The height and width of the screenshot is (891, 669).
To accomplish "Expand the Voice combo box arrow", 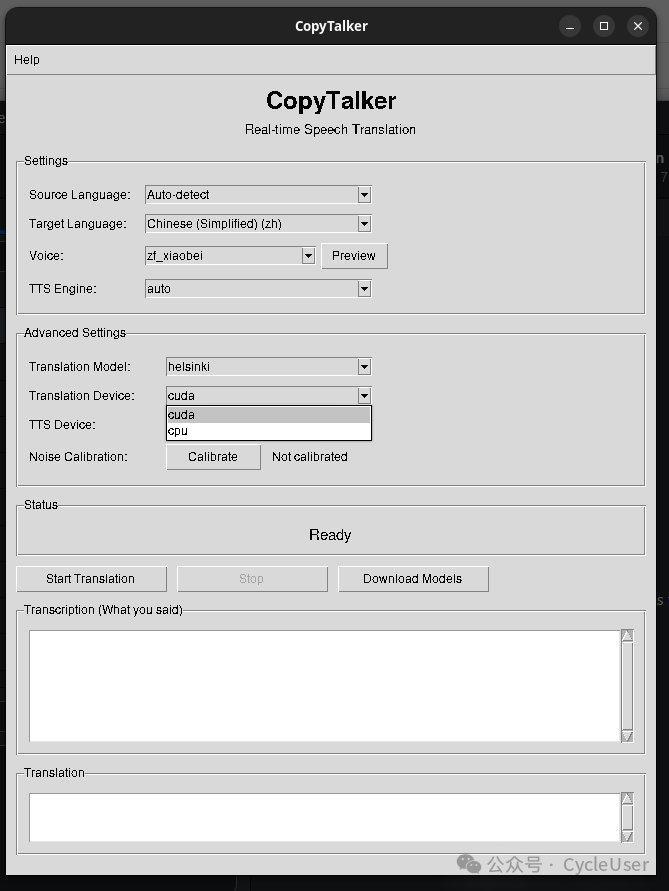I will [x=308, y=256].
